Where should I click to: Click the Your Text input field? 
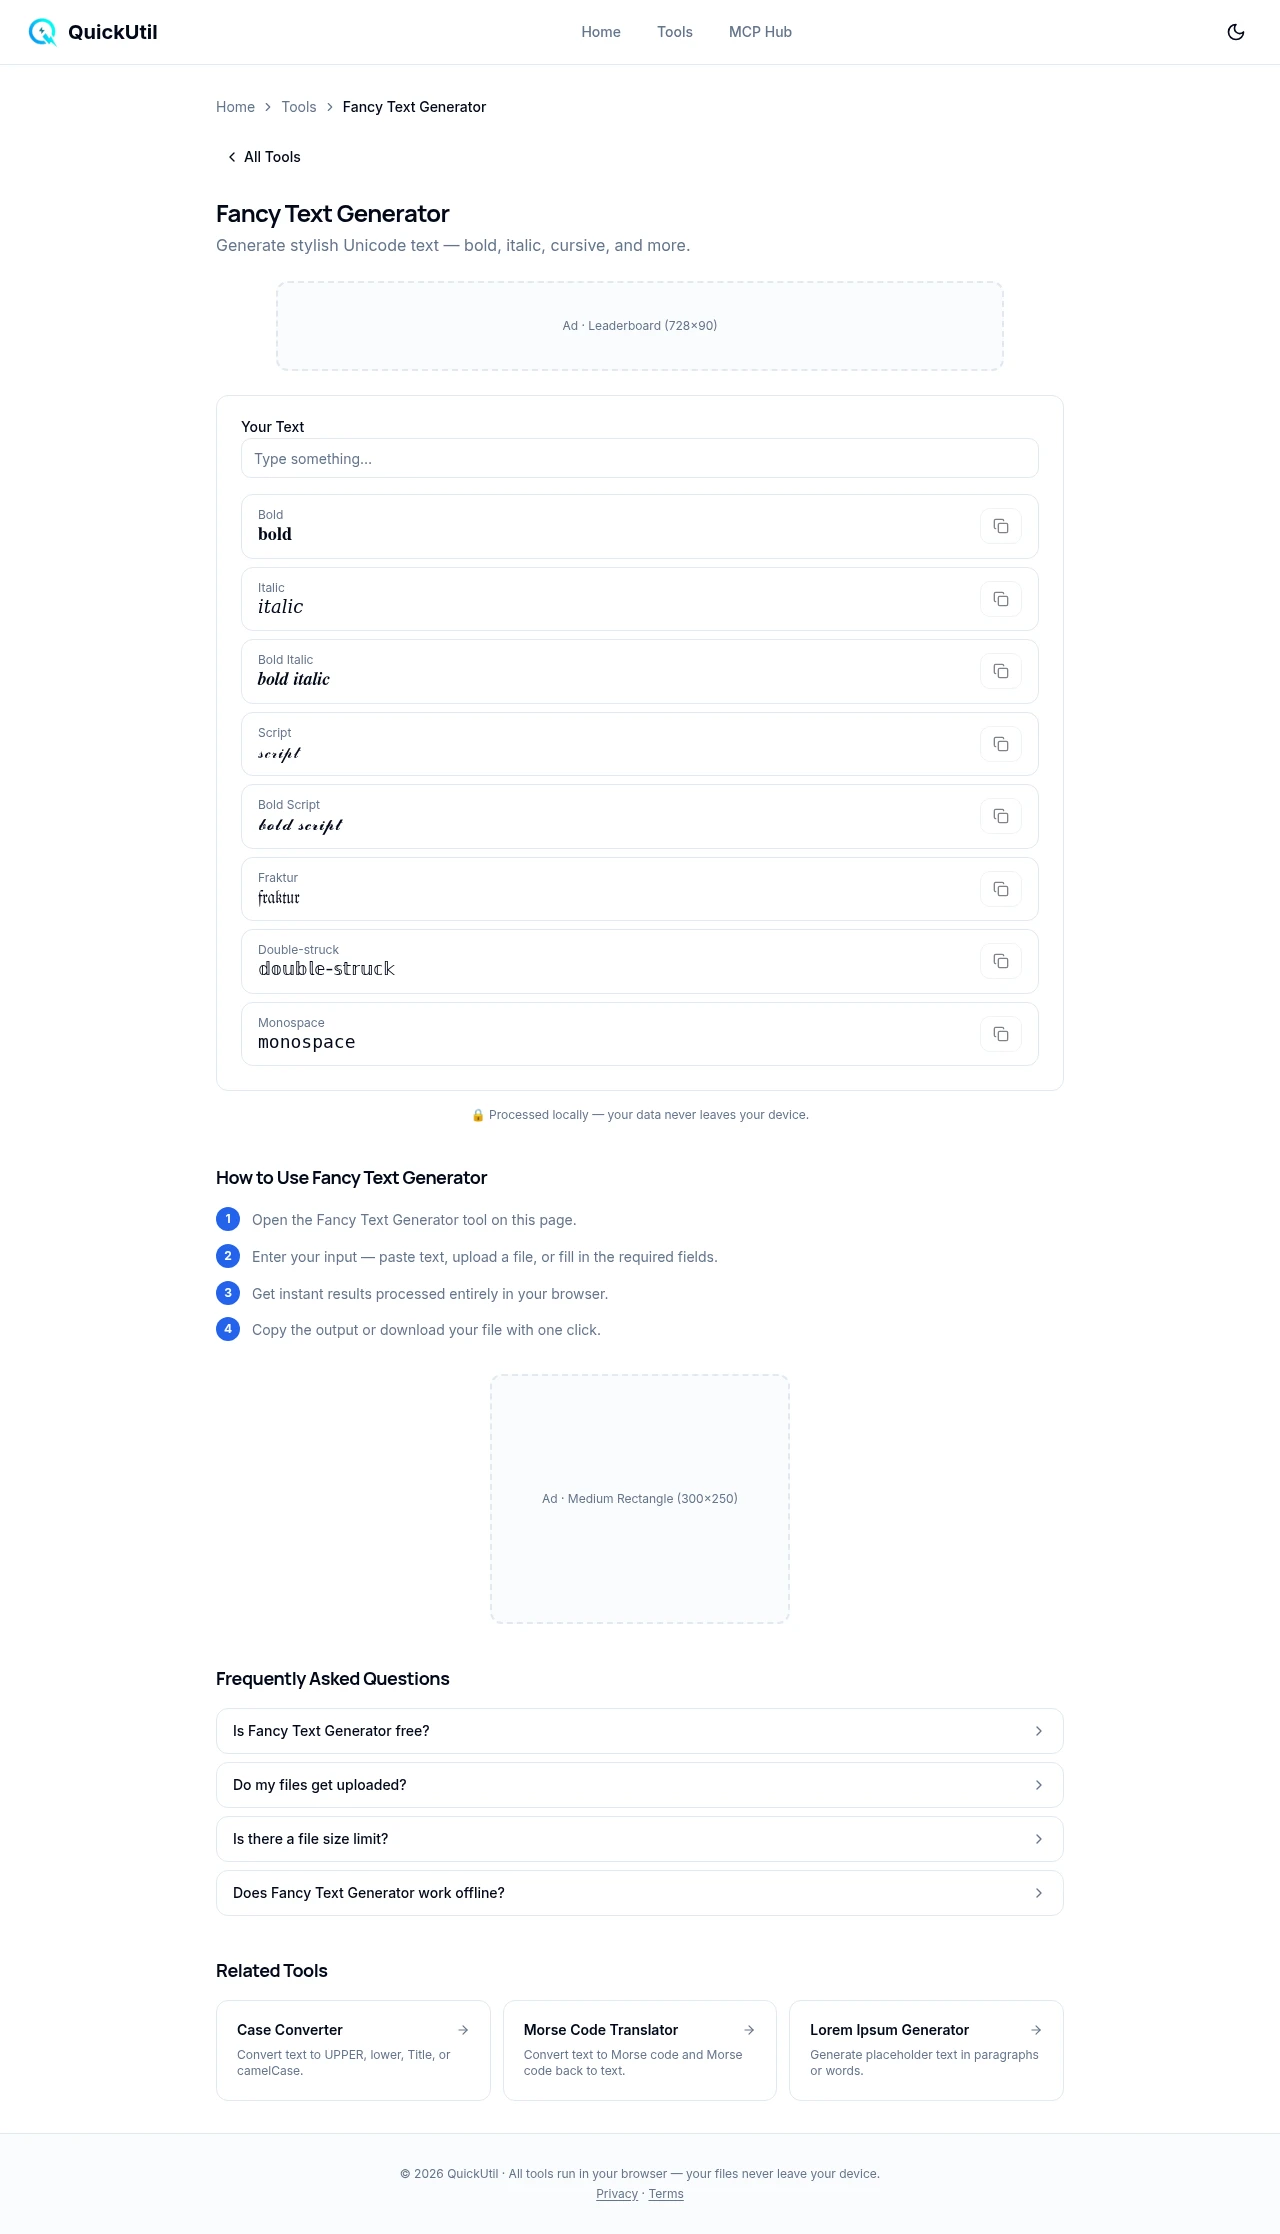pyautogui.click(x=639, y=459)
